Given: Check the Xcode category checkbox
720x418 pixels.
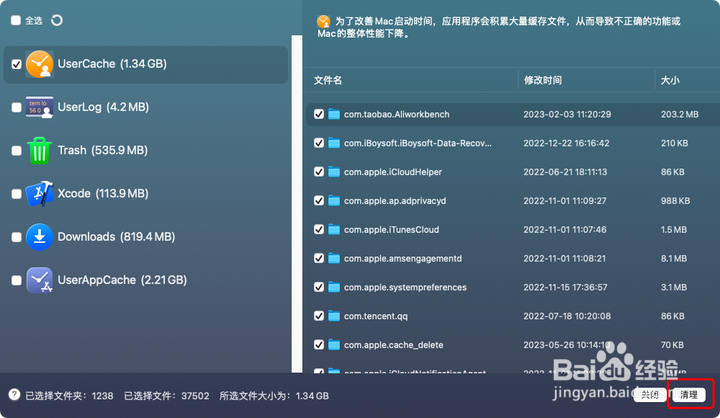Looking at the screenshot, I should tap(17, 194).
